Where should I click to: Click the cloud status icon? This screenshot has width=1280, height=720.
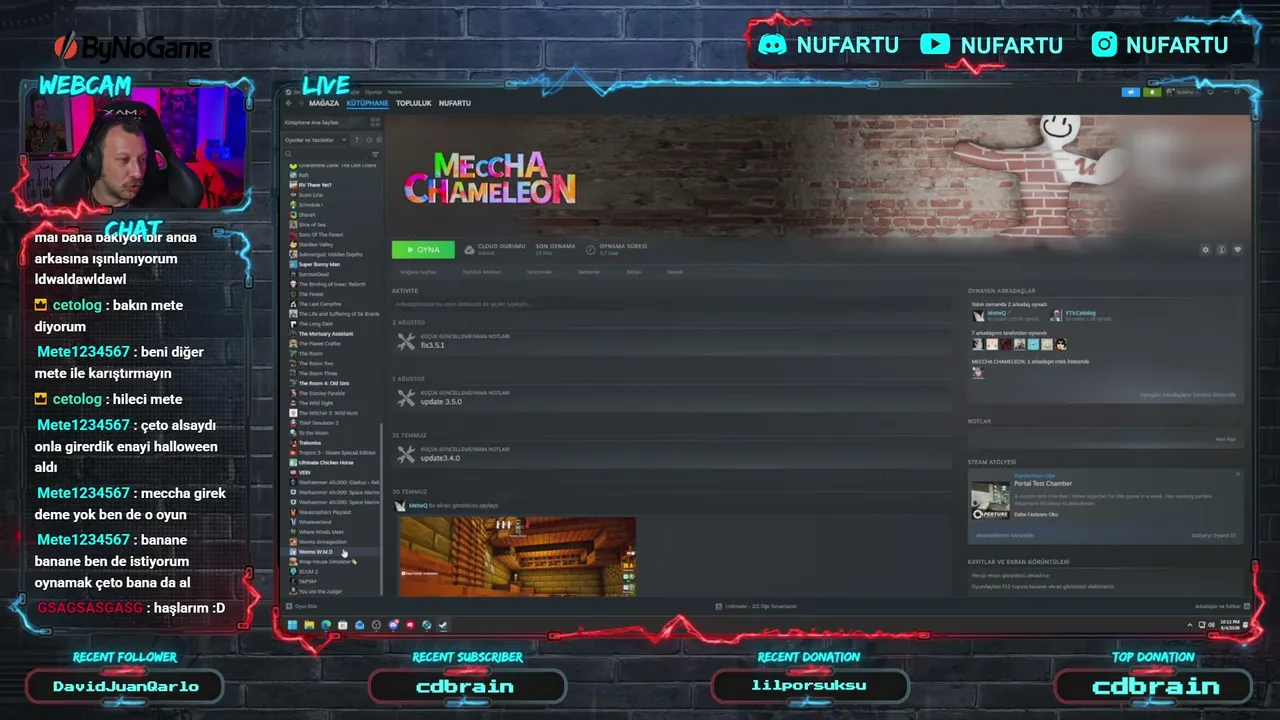(467, 249)
